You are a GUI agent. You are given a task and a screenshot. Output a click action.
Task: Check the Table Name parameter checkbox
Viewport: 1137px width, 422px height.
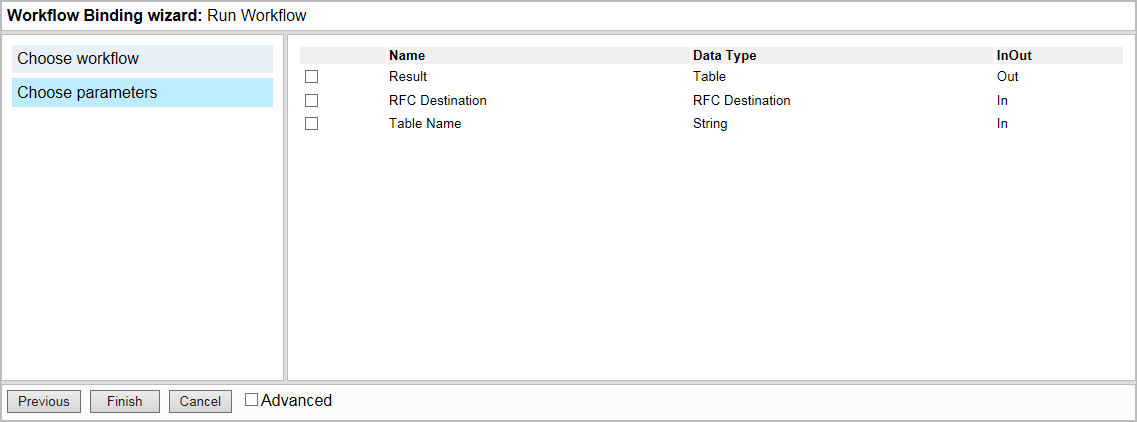(x=311, y=124)
